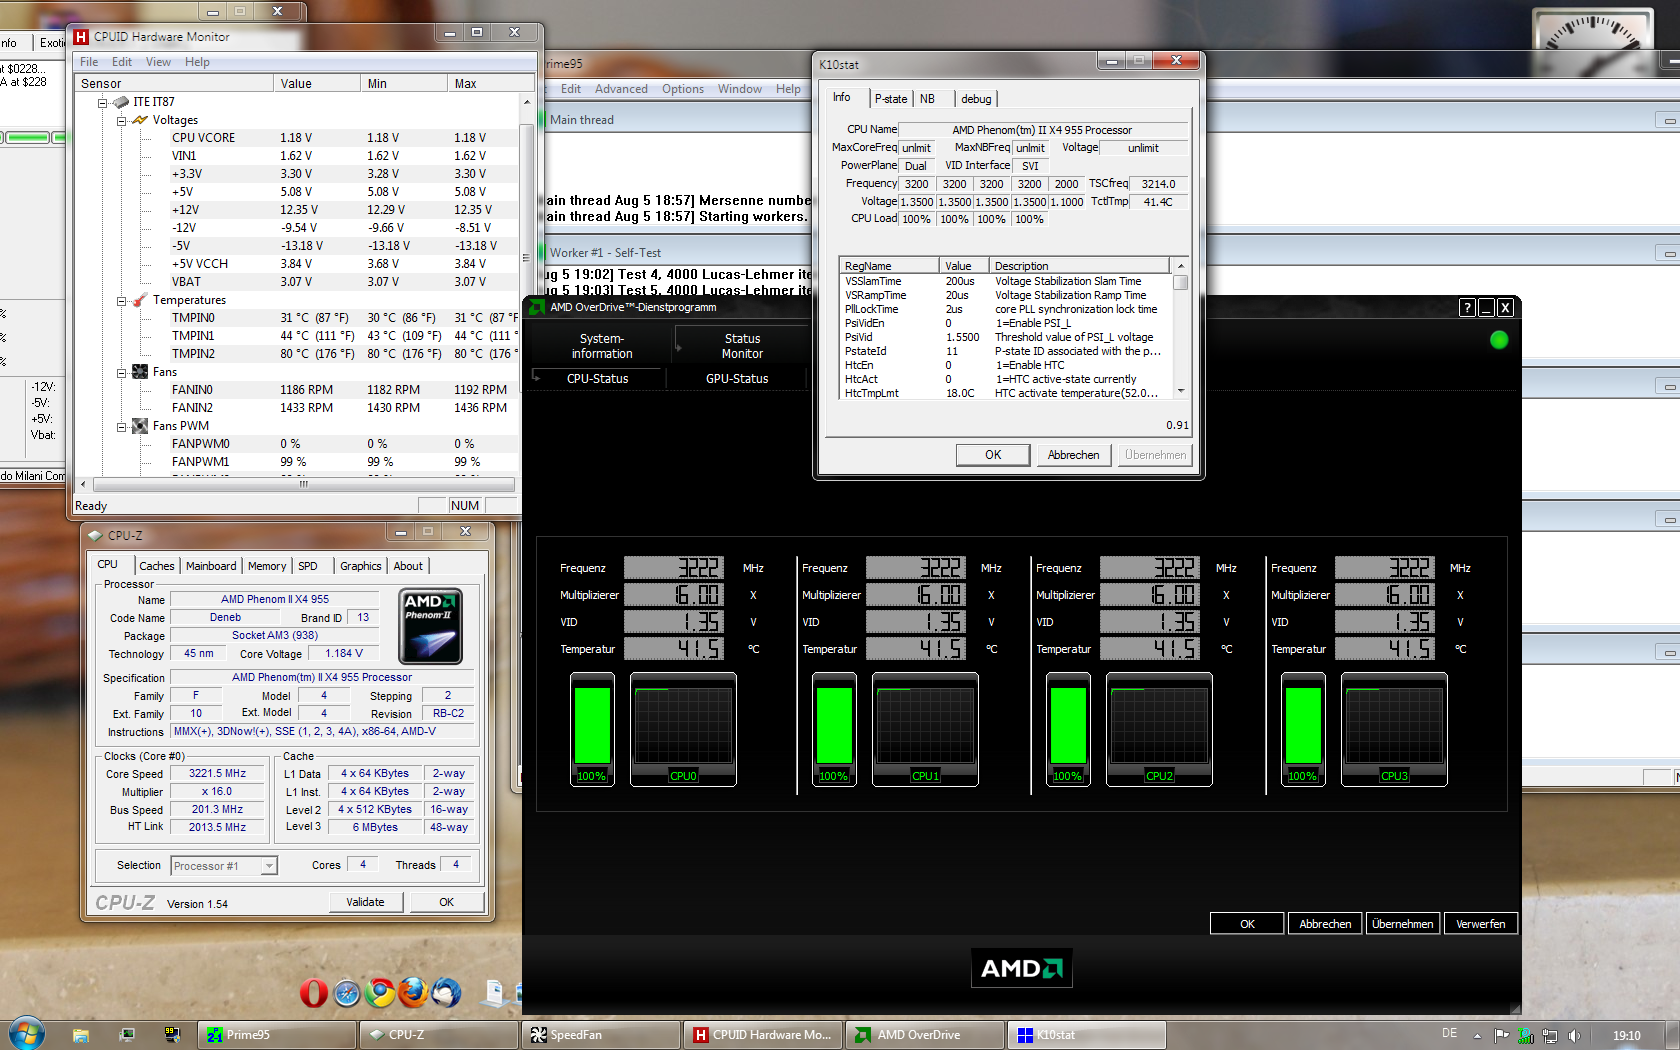Open the View menu in Hardware Monitor
Viewport: 1680px width, 1050px height.
158,62
